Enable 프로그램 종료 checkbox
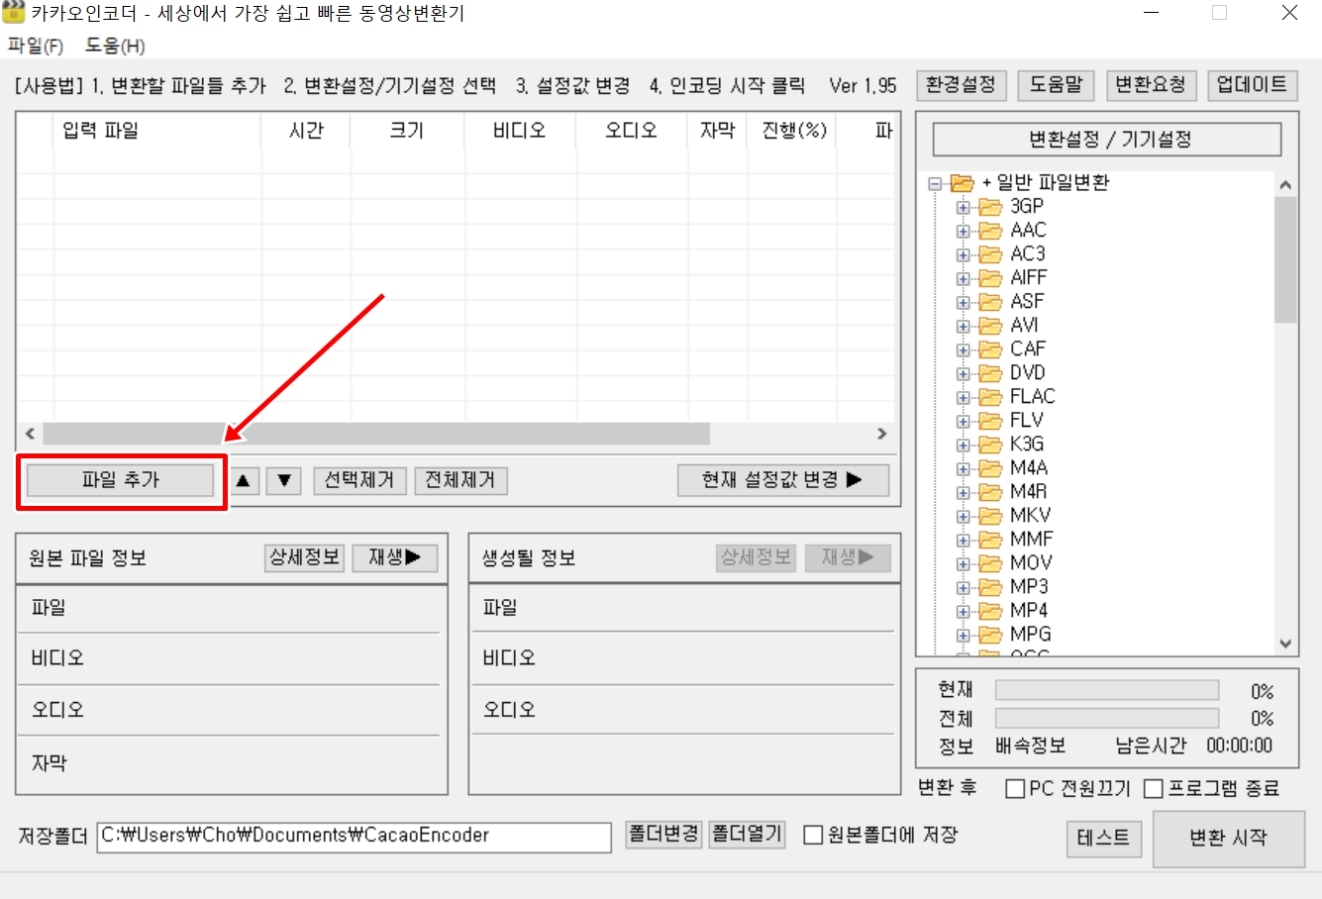1322x899 pixels. 1153,789
